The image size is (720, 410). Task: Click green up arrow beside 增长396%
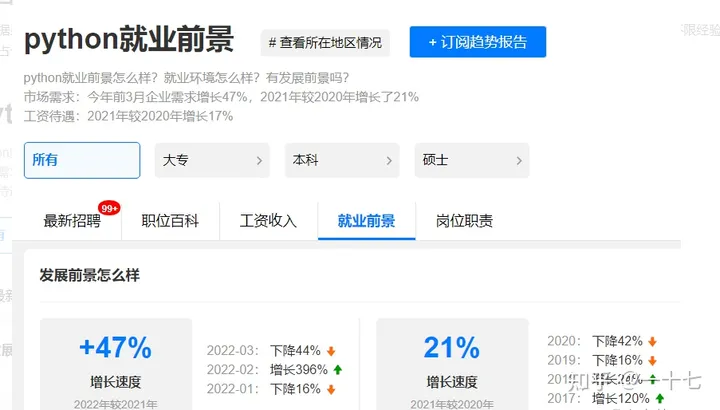[x=338, y=370]
